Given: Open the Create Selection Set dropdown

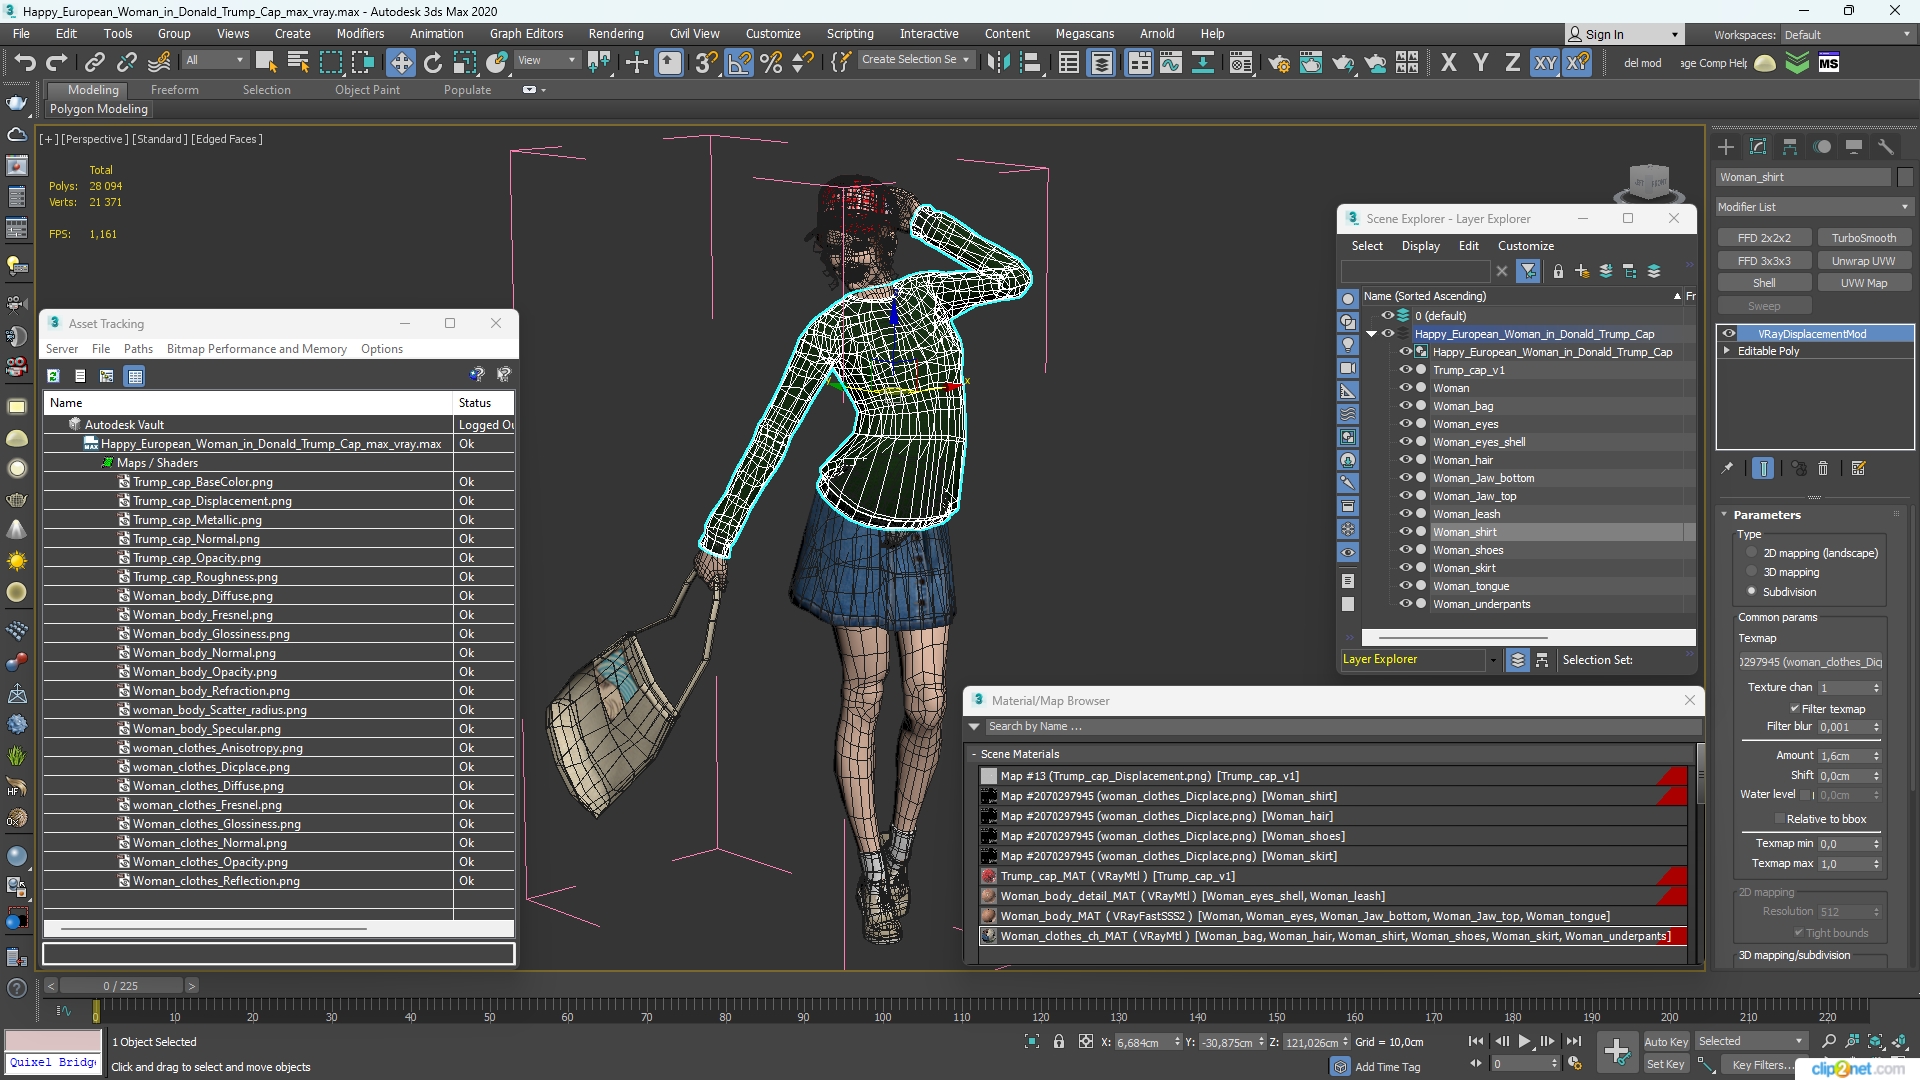Looking at the screenshot, I should (915, 60).
